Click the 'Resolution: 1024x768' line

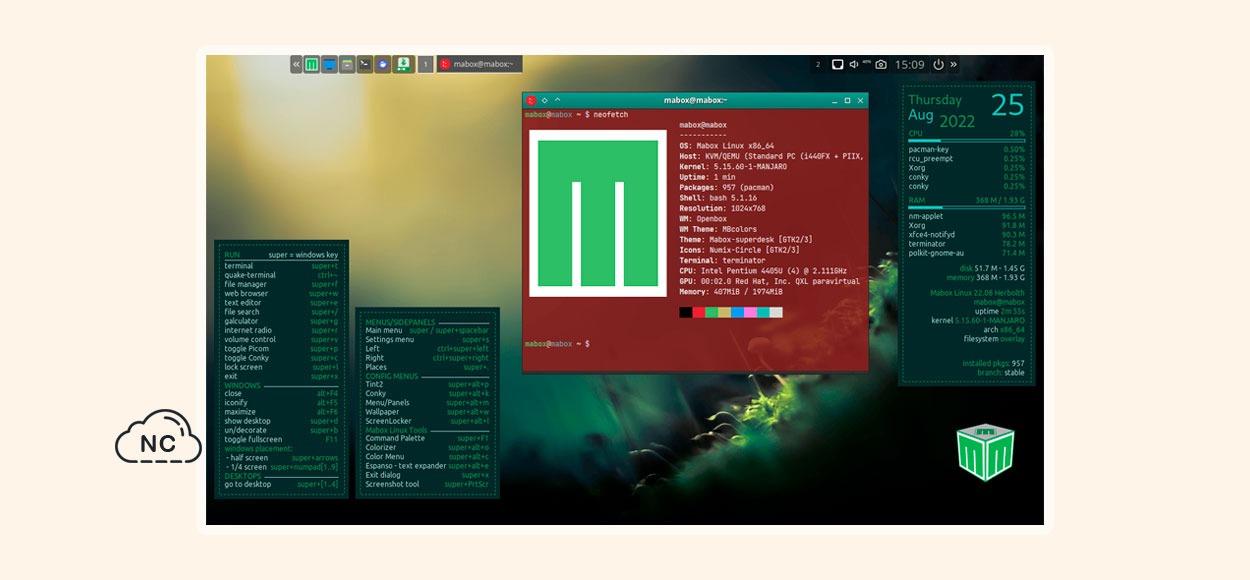pos(724,208)
